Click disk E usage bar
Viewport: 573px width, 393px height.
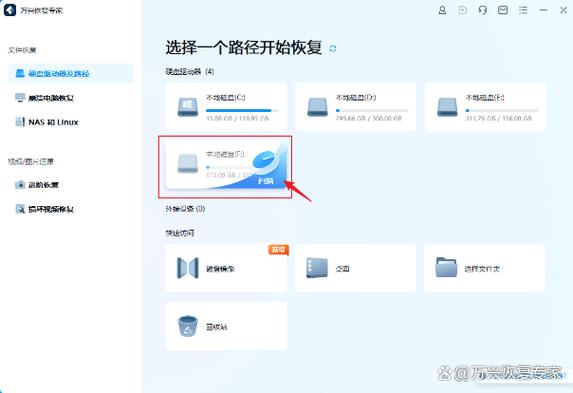pos(502,110)
